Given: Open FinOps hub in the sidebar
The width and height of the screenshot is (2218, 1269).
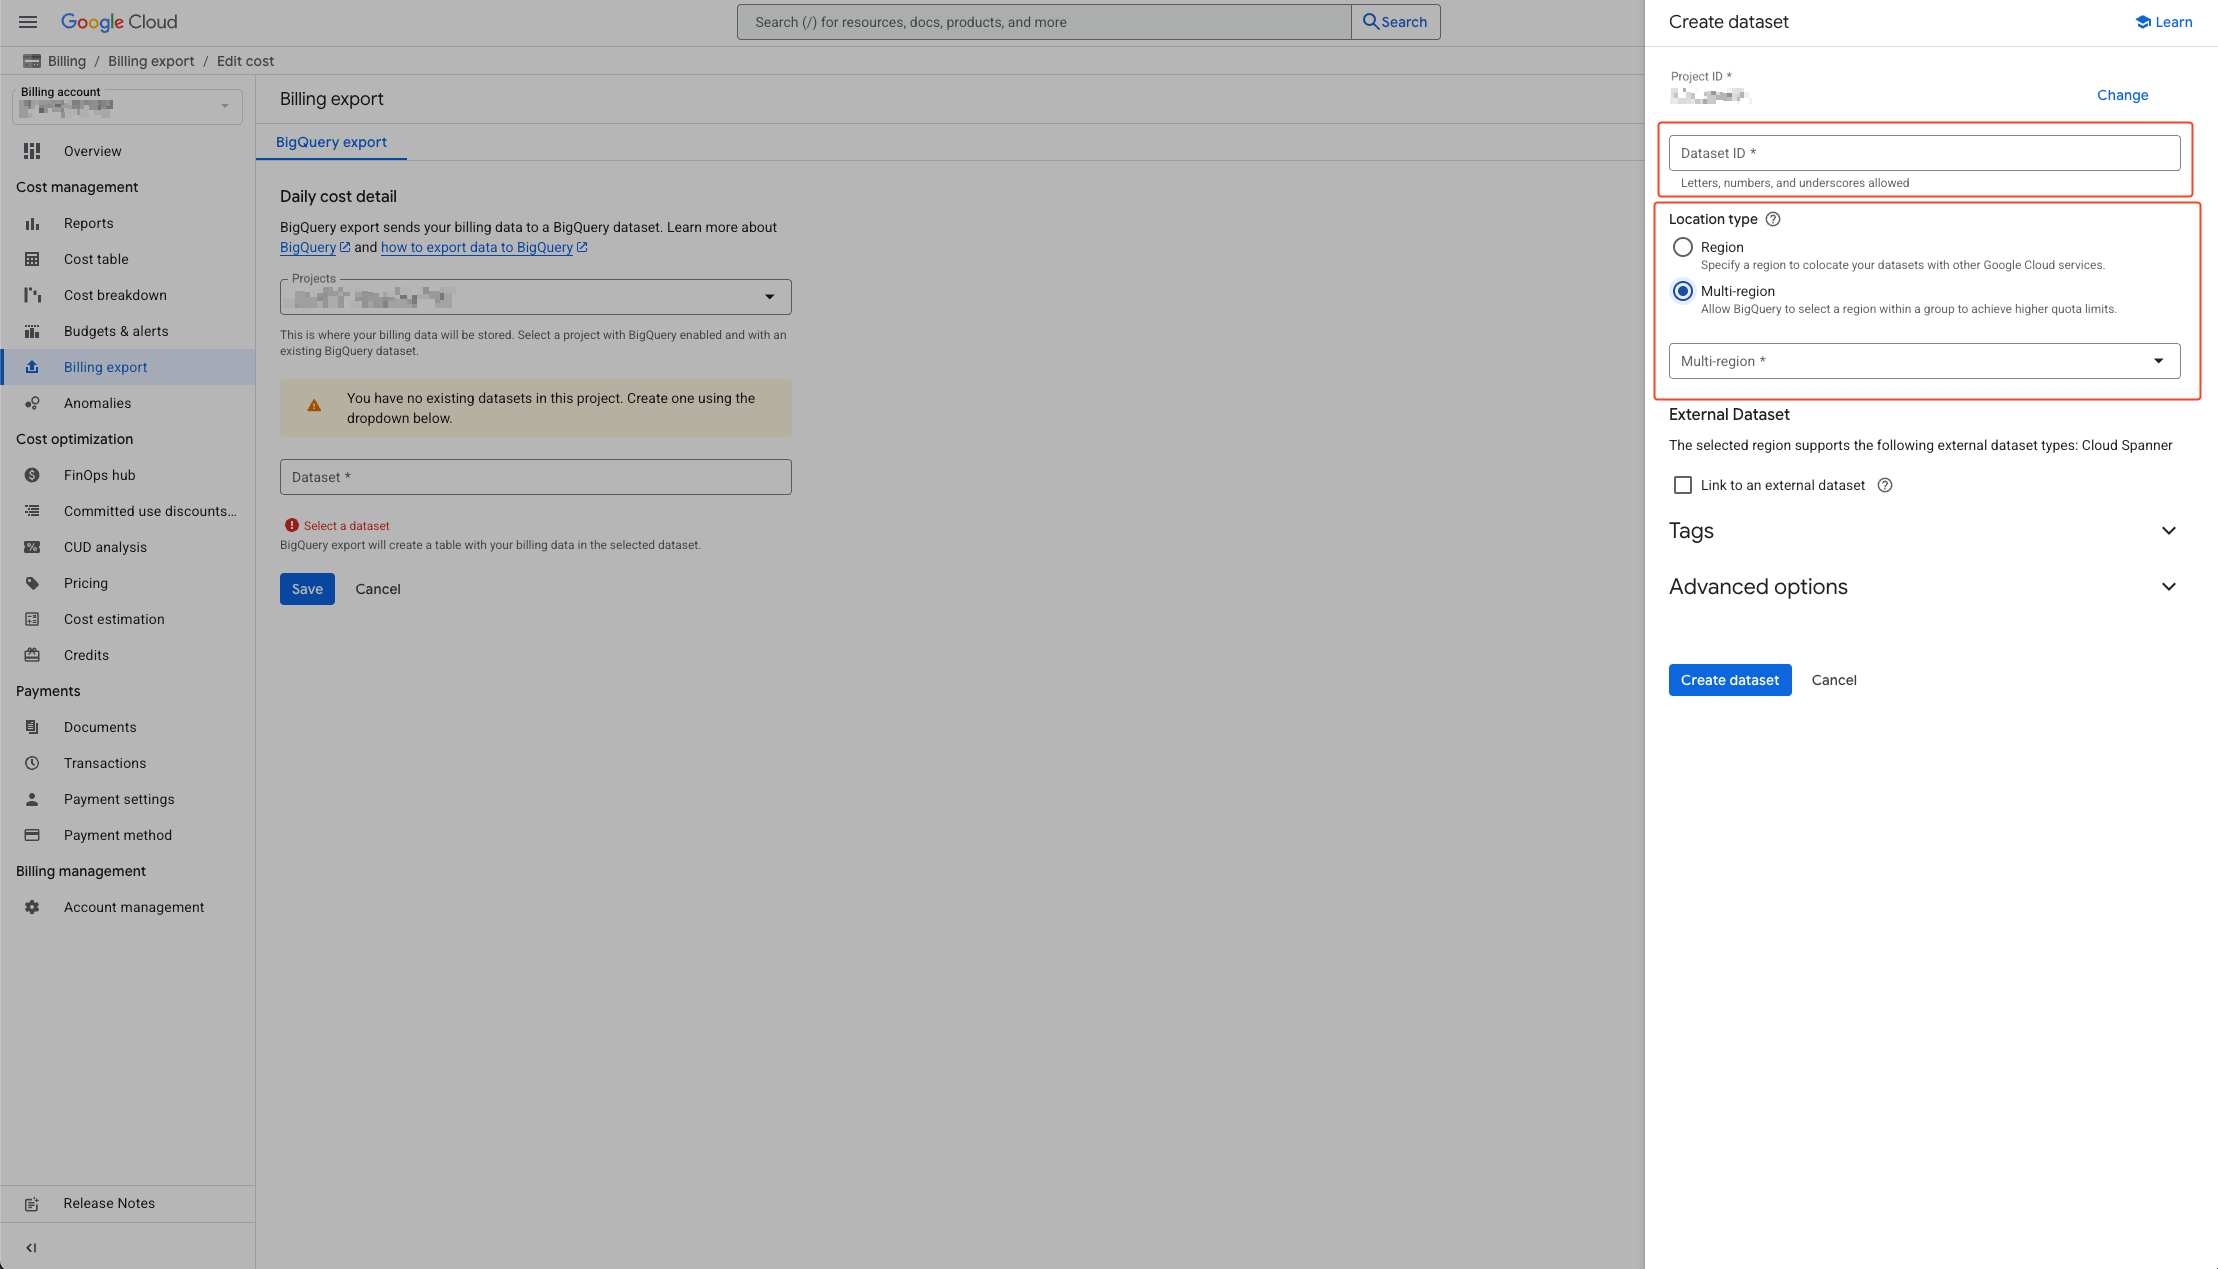Looking at the screenshot, I should point(127,475).
